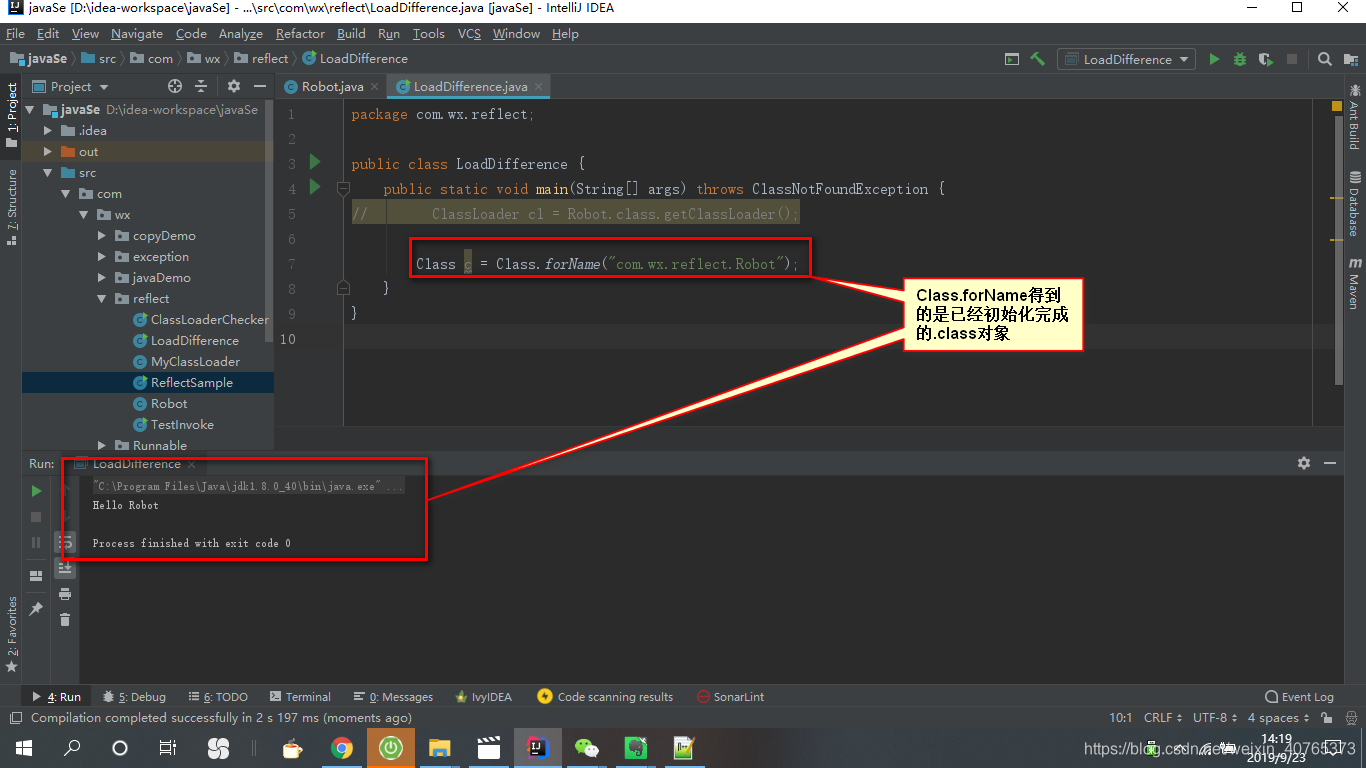Viewport: 1366px width, 768px height.
Task: Expand the copyDemo package
Action: coord(102,236)
